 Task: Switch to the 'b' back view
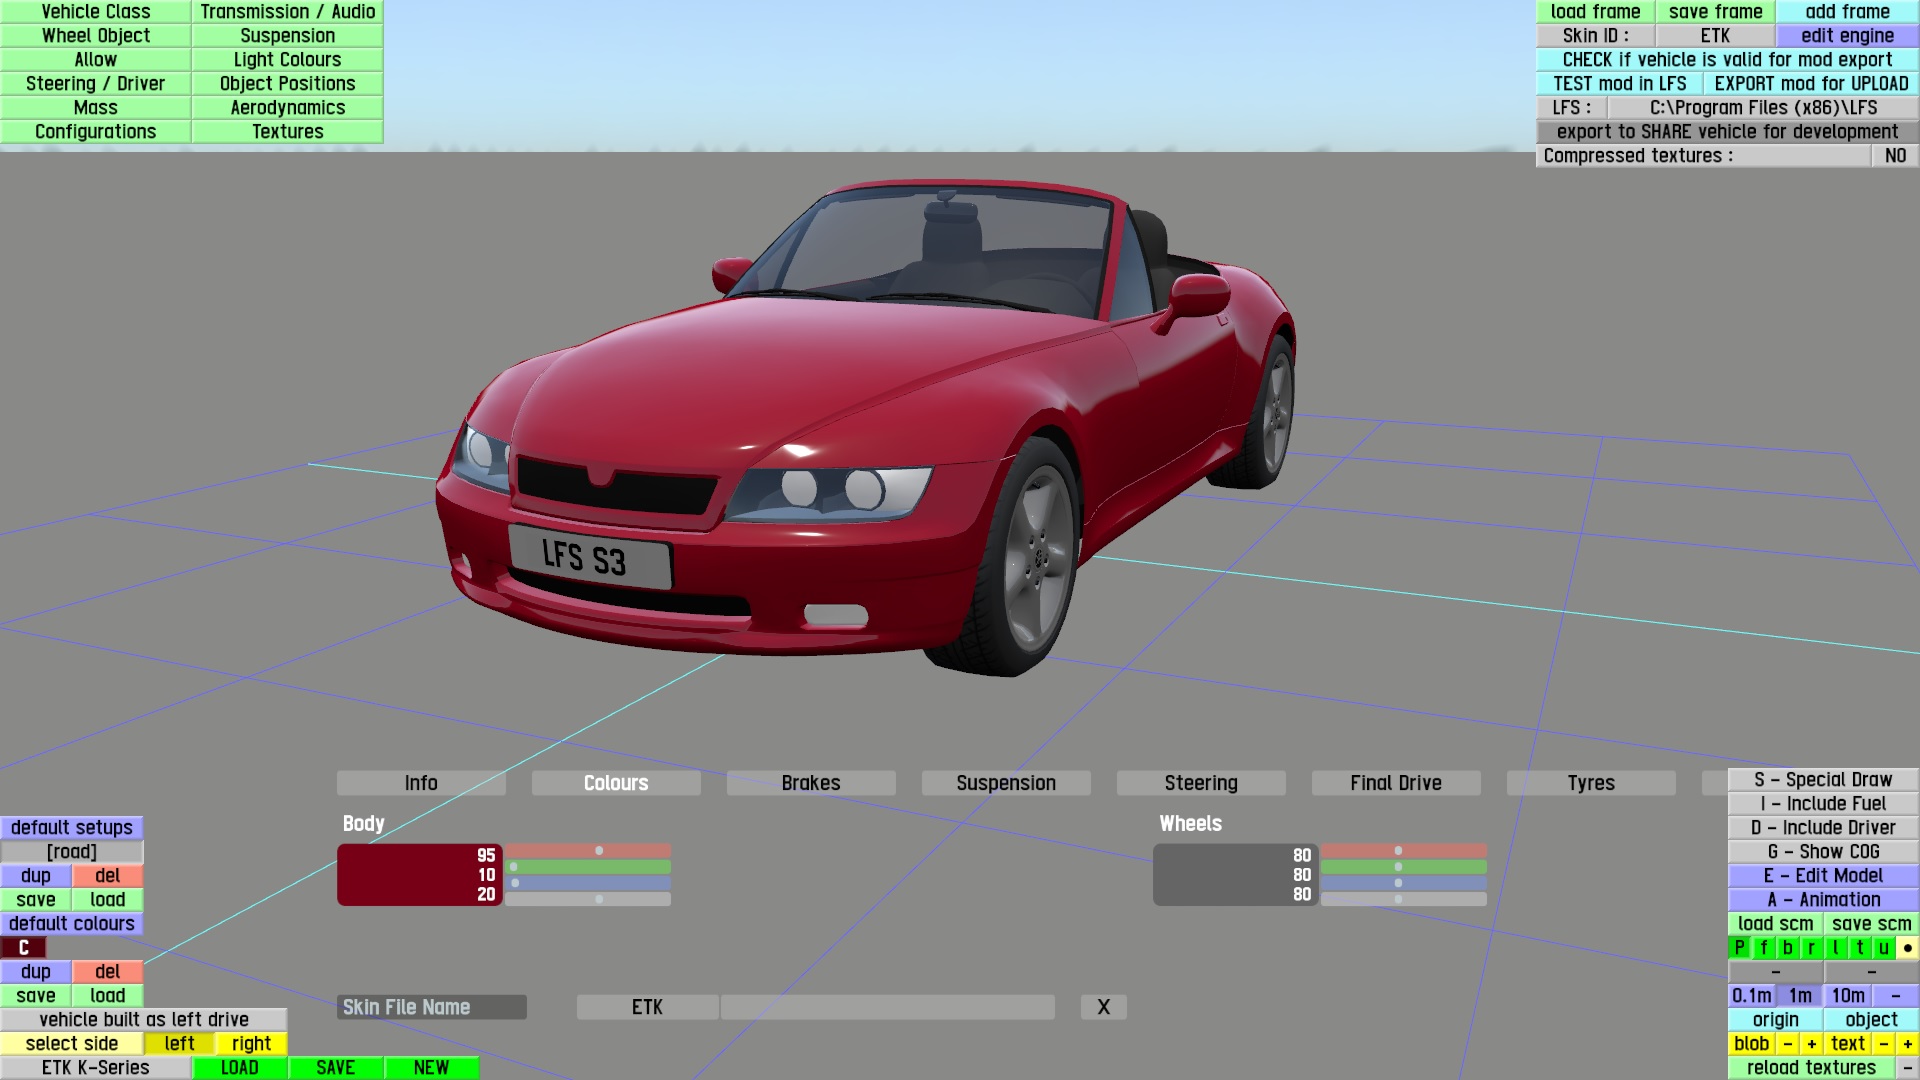tap(1787, 947)
